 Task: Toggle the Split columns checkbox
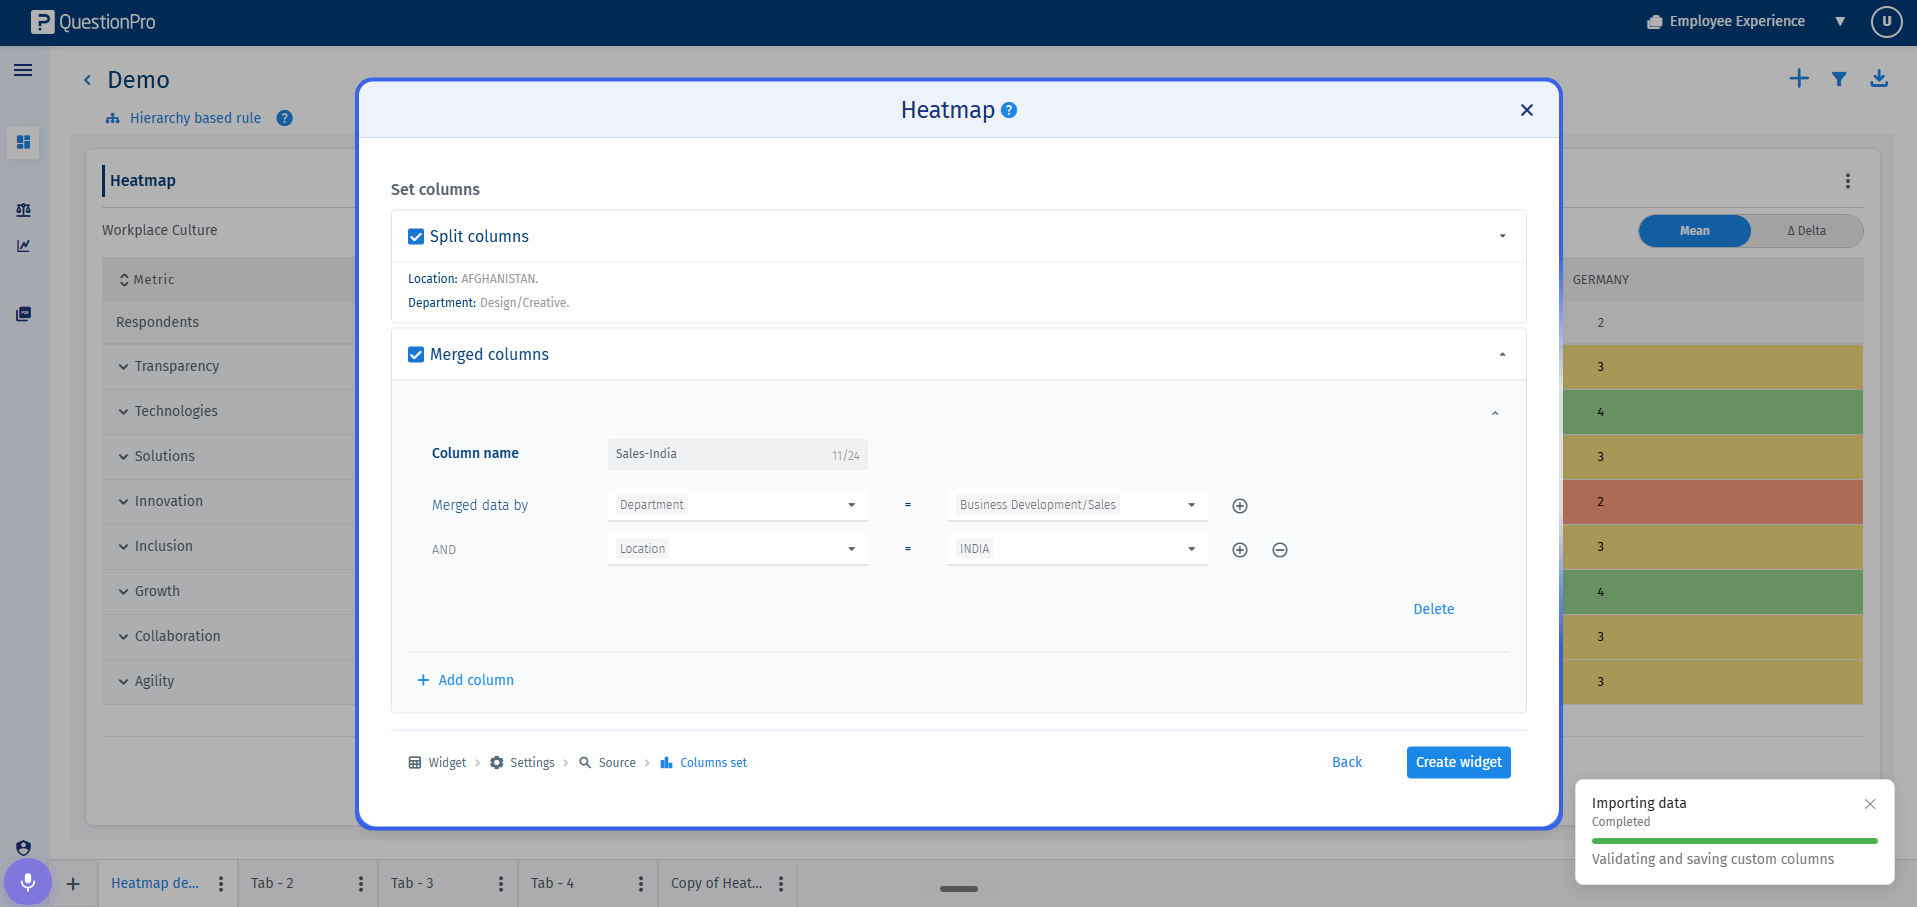pos(416,237)
